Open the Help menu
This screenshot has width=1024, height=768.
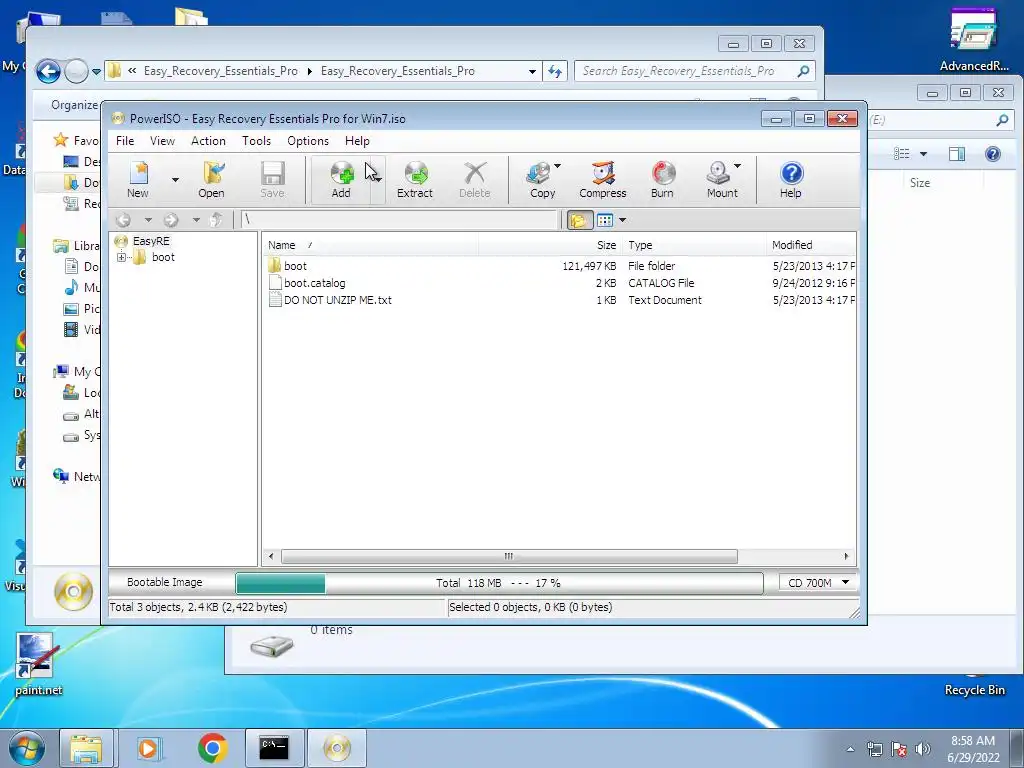(357, 141)
